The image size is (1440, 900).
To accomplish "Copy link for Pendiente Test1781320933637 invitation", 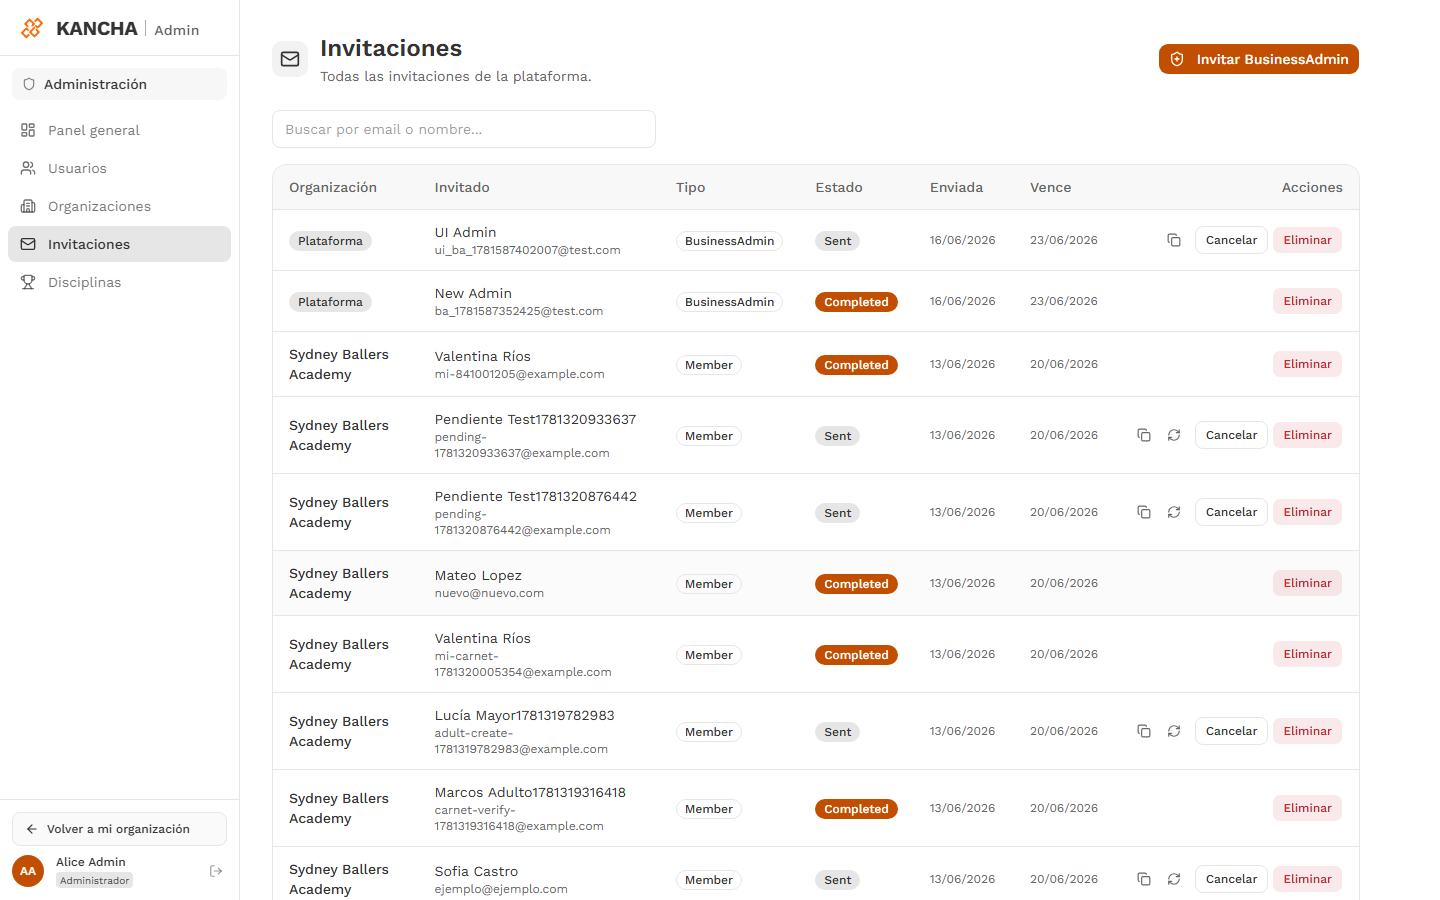I will pos(1144,435).
